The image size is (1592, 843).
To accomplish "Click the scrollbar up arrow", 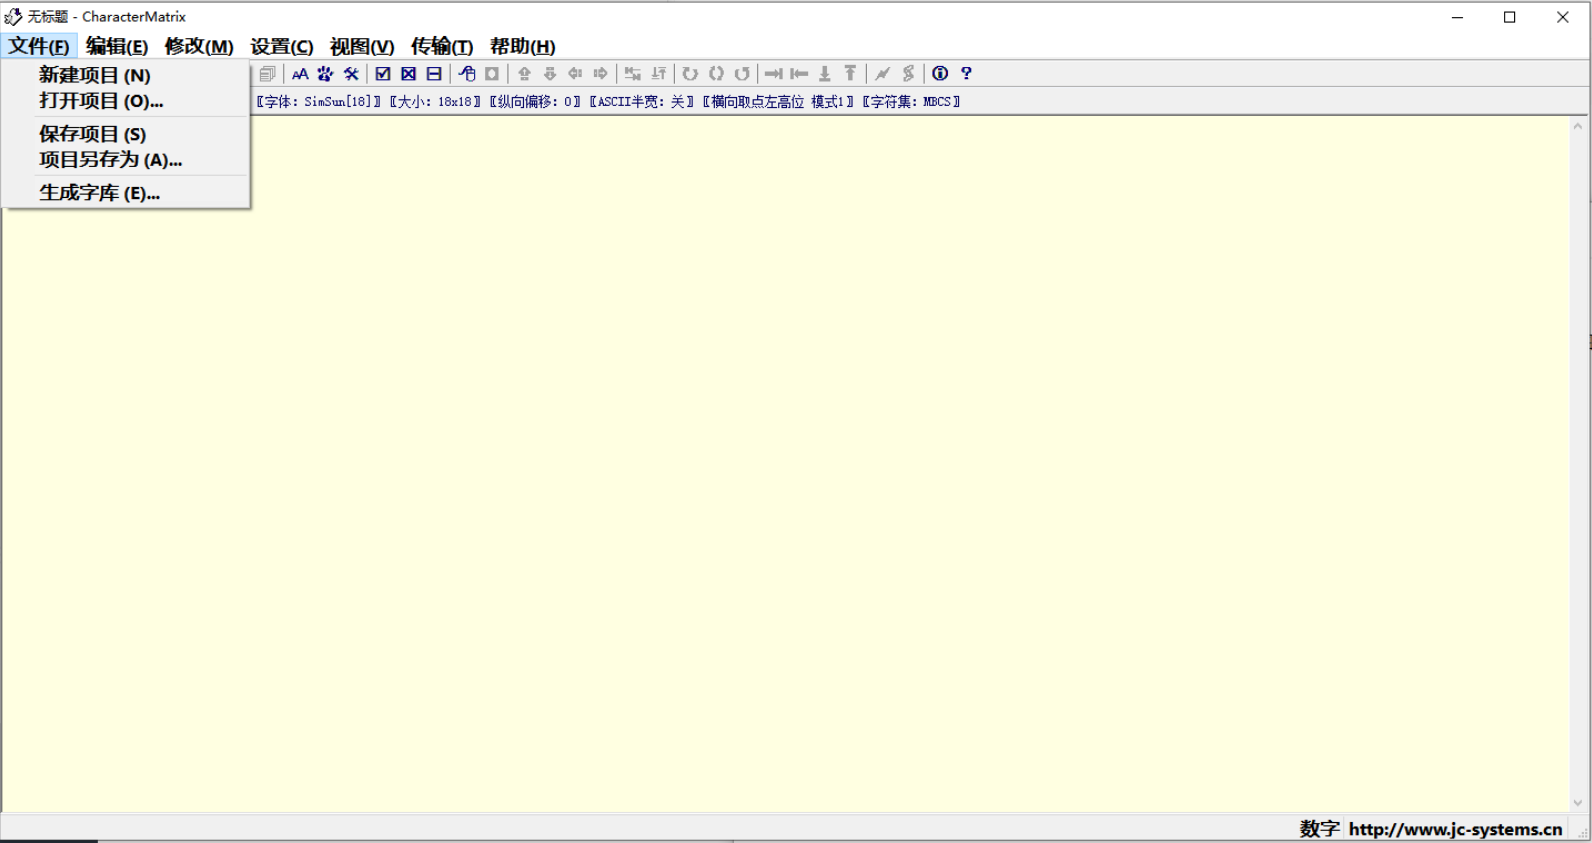I will (x=1578, y=127).
